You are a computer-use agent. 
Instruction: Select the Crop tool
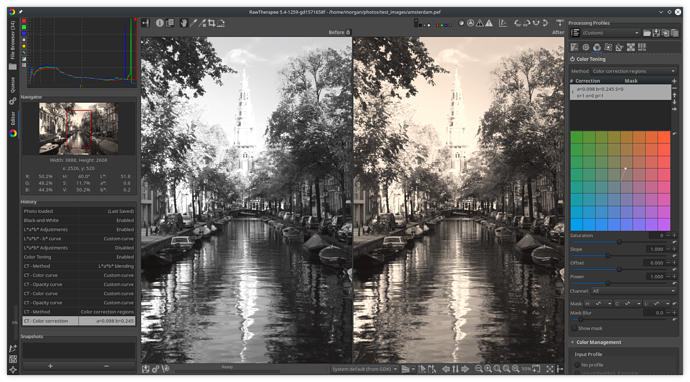click(212, 23)
